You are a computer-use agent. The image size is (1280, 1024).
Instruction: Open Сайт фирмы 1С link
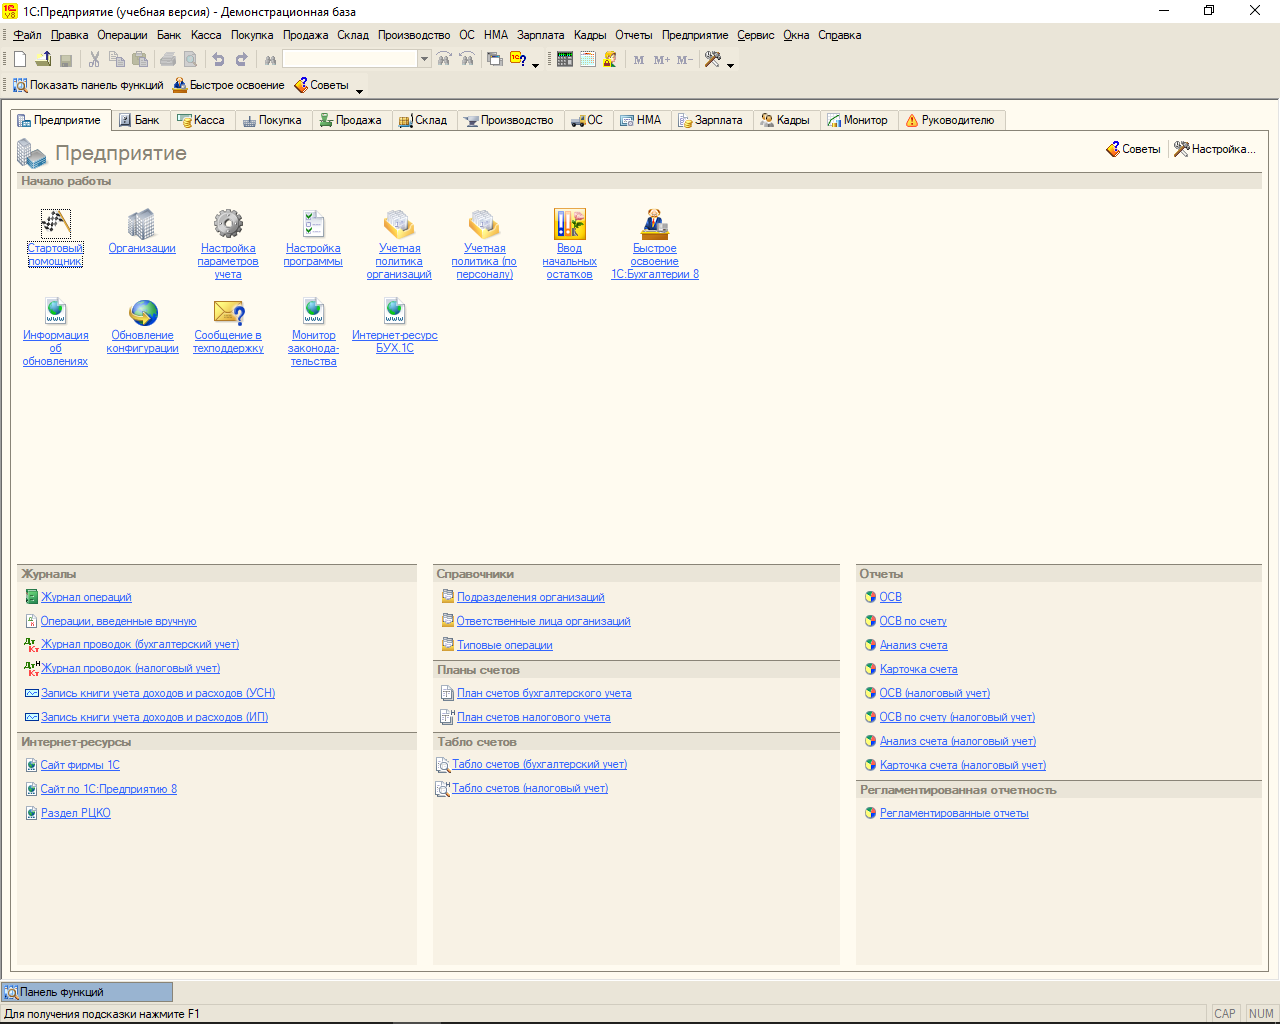click(80, 765)
